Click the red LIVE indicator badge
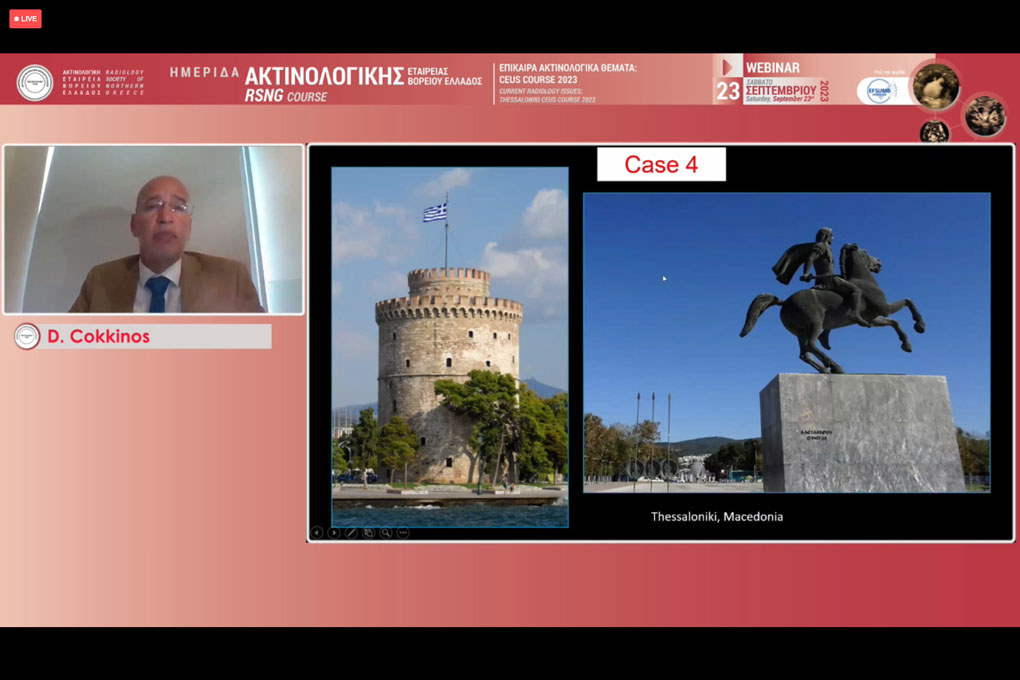The image size is (1020, 680). point(25,18)
